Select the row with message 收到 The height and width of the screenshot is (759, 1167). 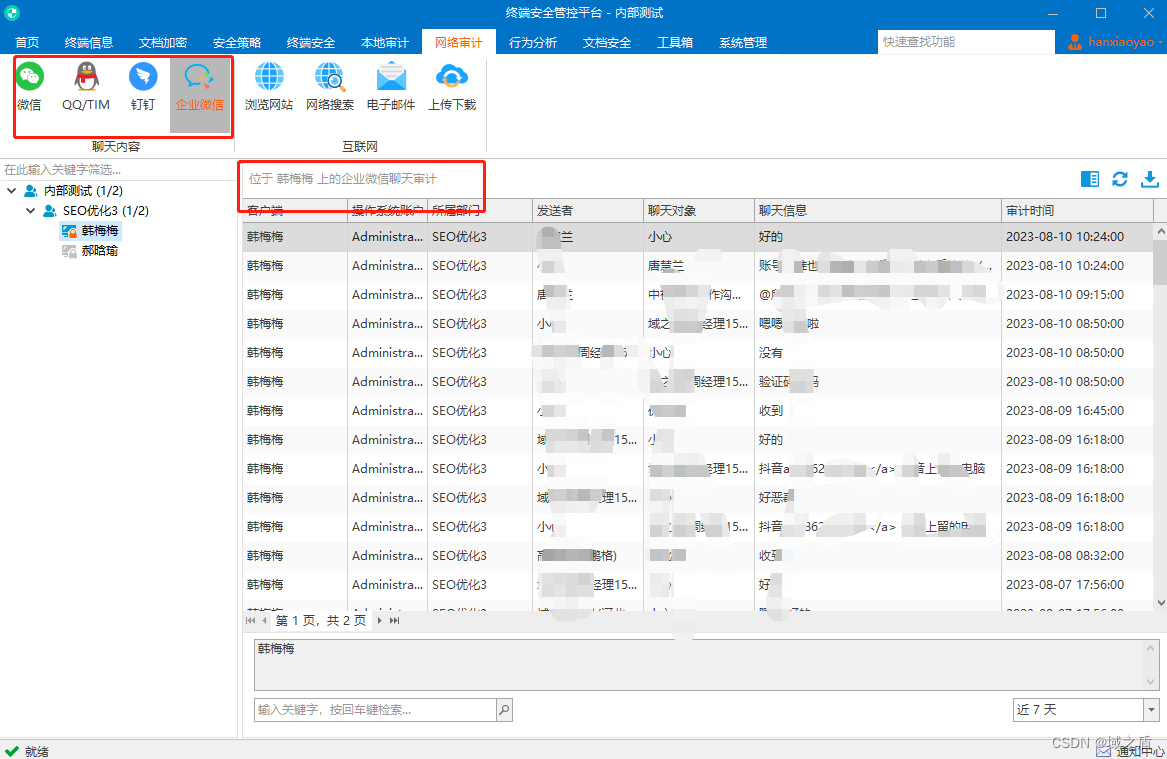point(698,411)
